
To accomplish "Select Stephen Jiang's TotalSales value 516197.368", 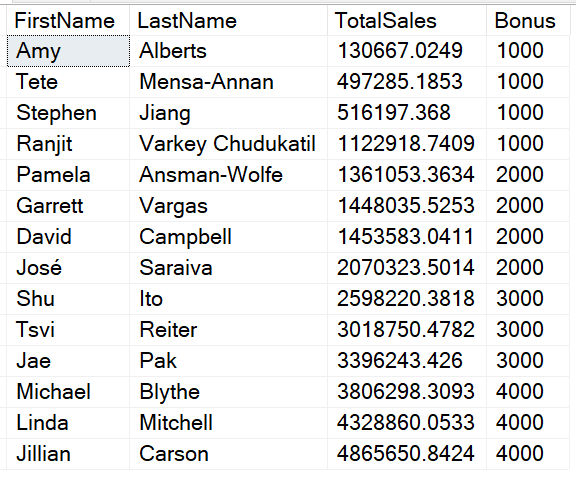I will coord(407,113).
